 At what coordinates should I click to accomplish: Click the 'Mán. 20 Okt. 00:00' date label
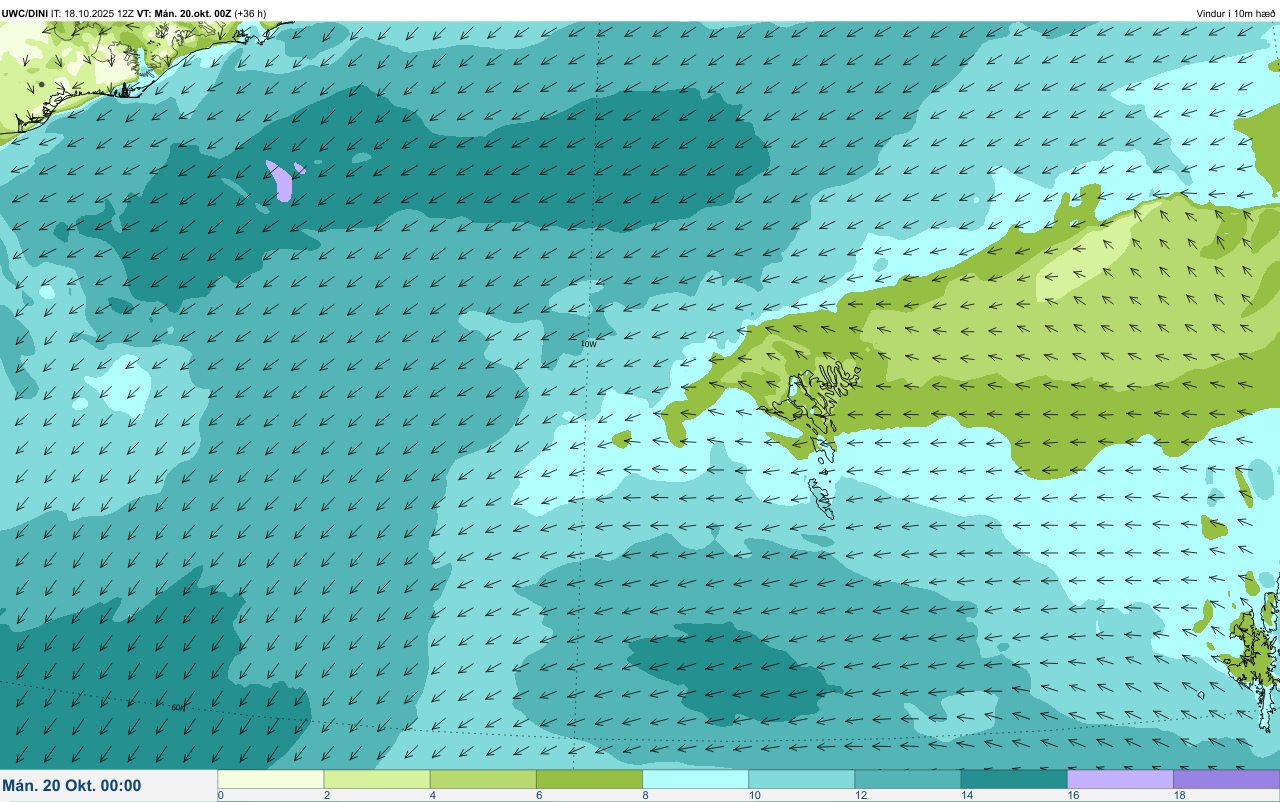point(72,786)
